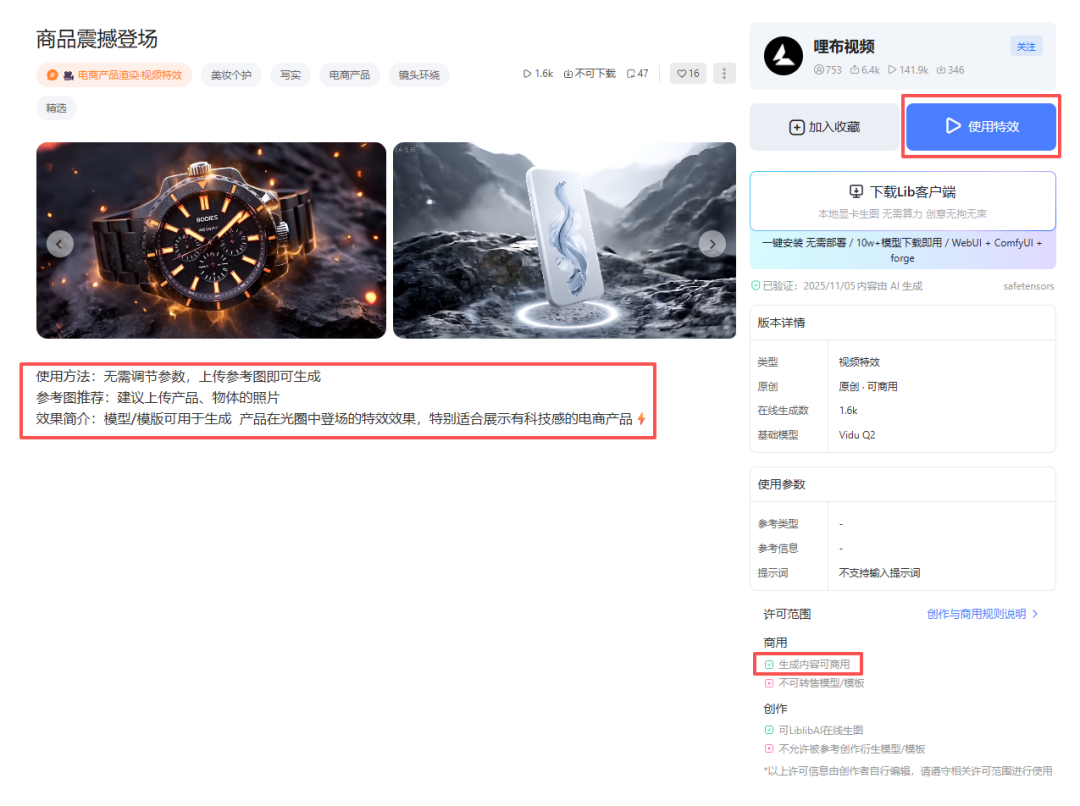Viewport: 1080px width, 806px height.
Task: Click the play count icon showing 1.6k
Action: point(527,73)
